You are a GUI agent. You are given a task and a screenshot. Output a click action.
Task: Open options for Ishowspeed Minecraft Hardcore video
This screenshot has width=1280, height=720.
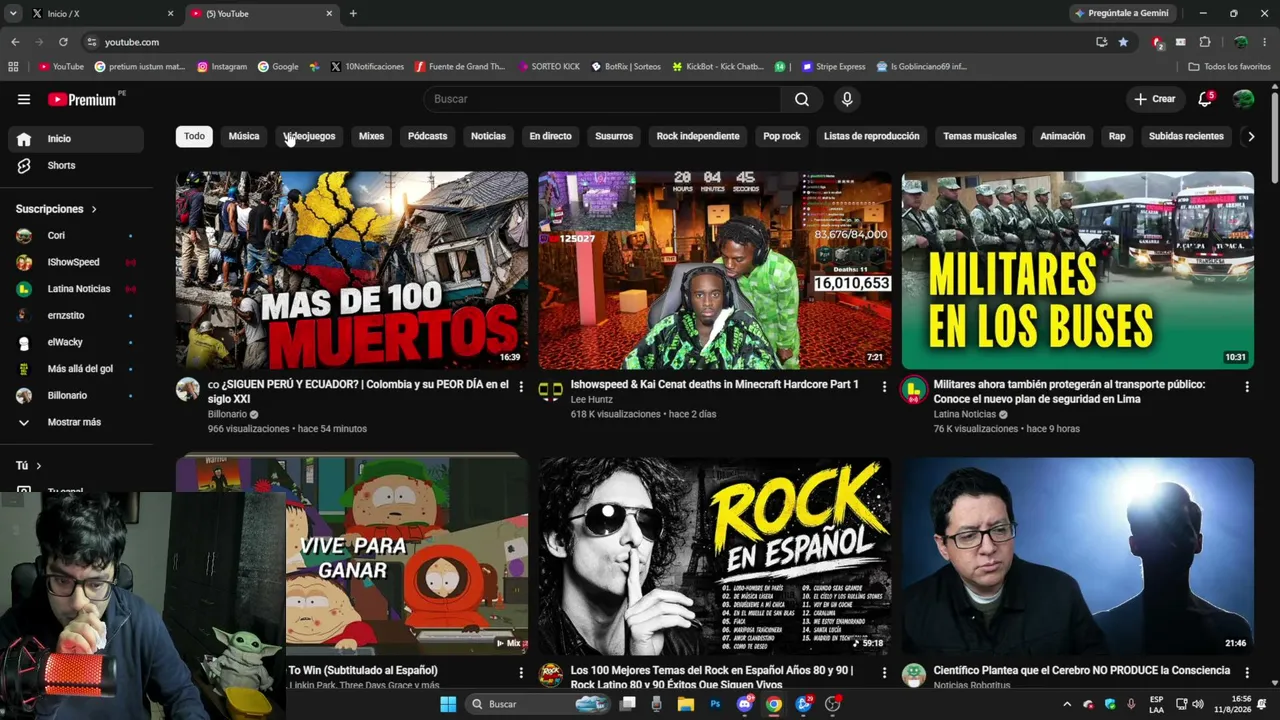click(x=884, y=386)
